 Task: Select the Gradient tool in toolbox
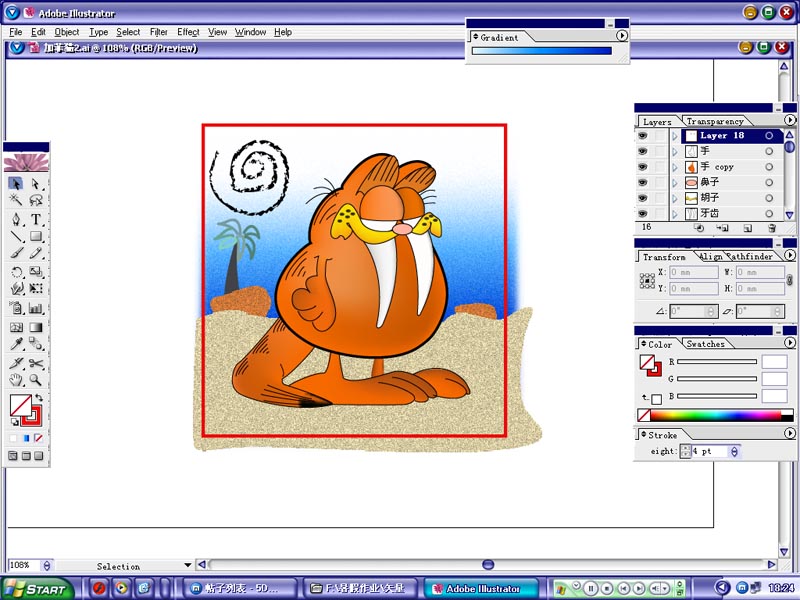click(x=35, y=327)
